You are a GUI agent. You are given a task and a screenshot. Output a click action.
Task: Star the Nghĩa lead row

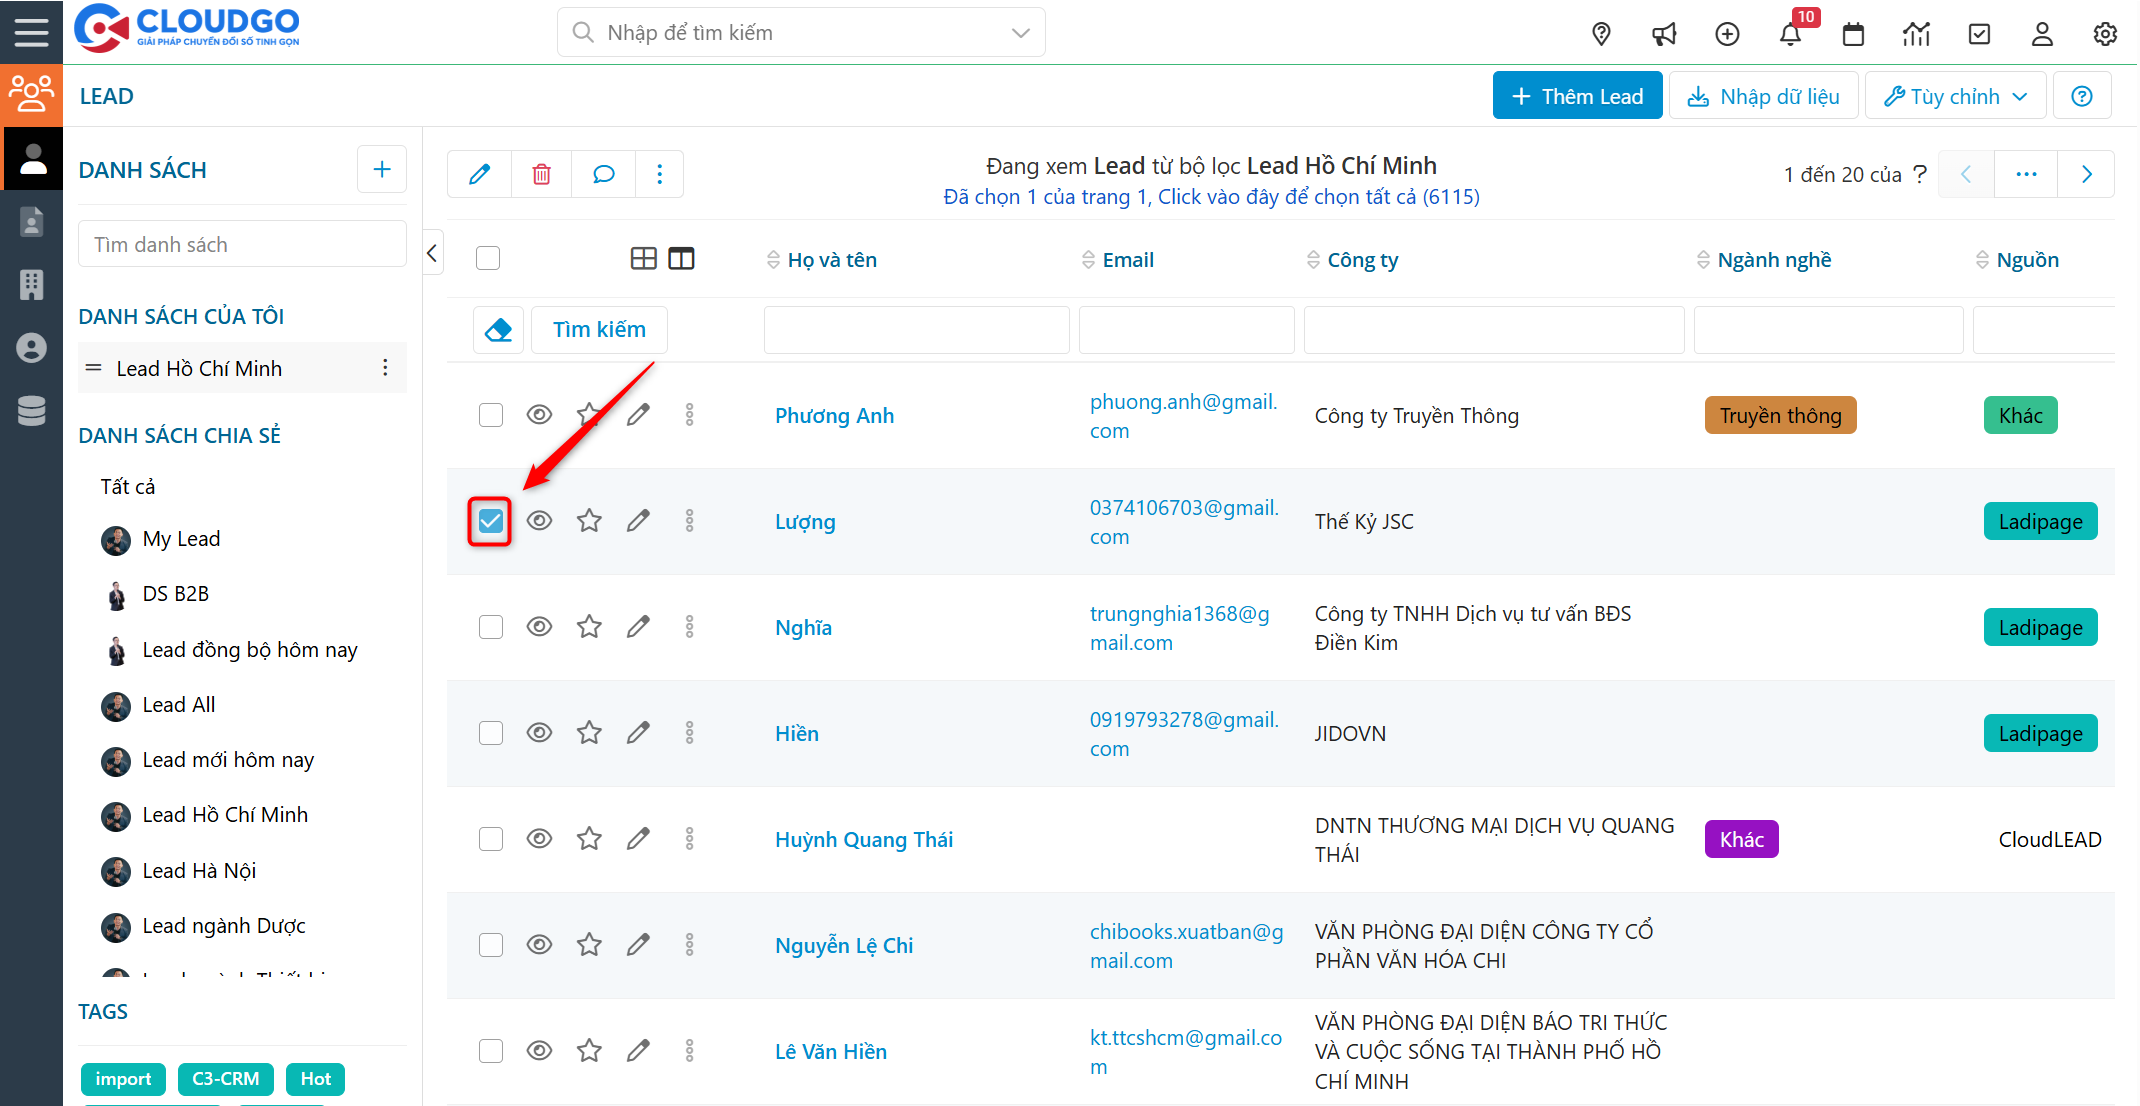(589, 627)
